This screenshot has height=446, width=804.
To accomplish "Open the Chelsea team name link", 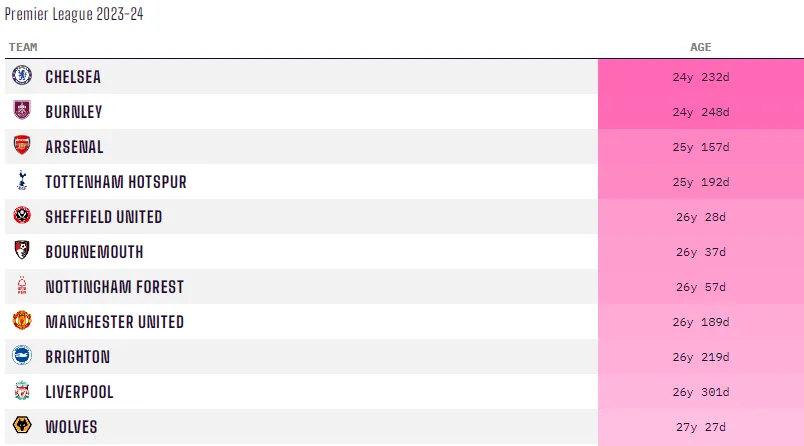I will click(x=73, y=77).
